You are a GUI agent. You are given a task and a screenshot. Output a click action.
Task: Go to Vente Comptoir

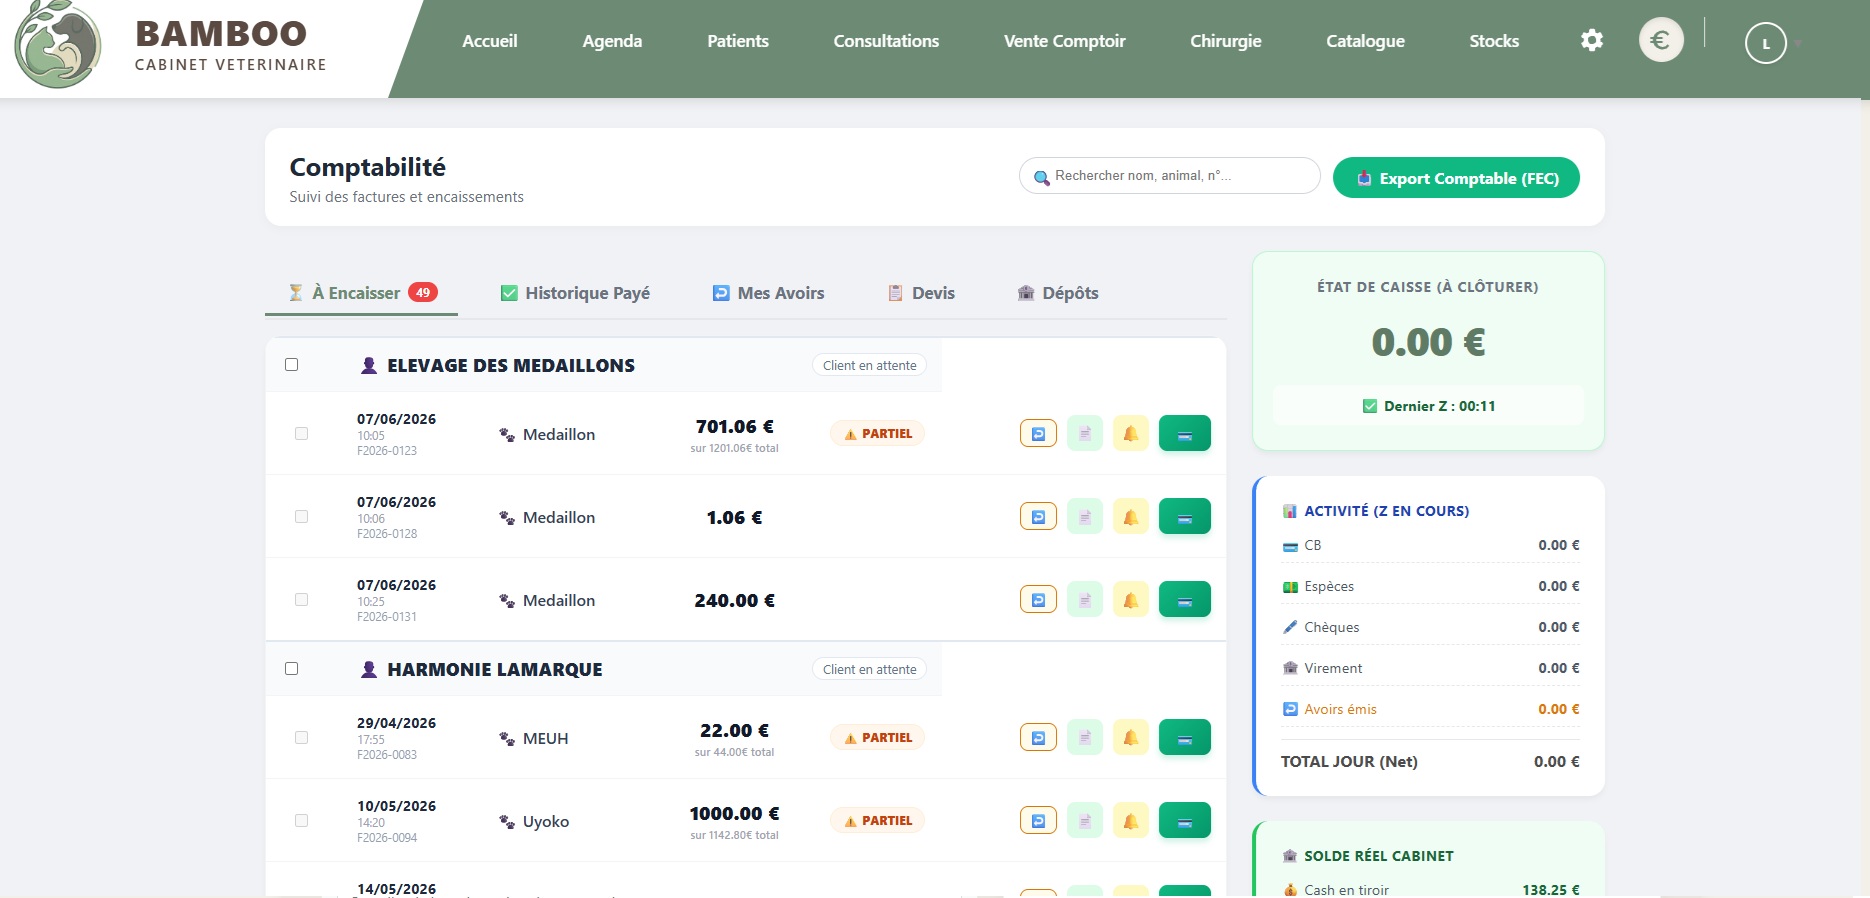point(1065,41)
